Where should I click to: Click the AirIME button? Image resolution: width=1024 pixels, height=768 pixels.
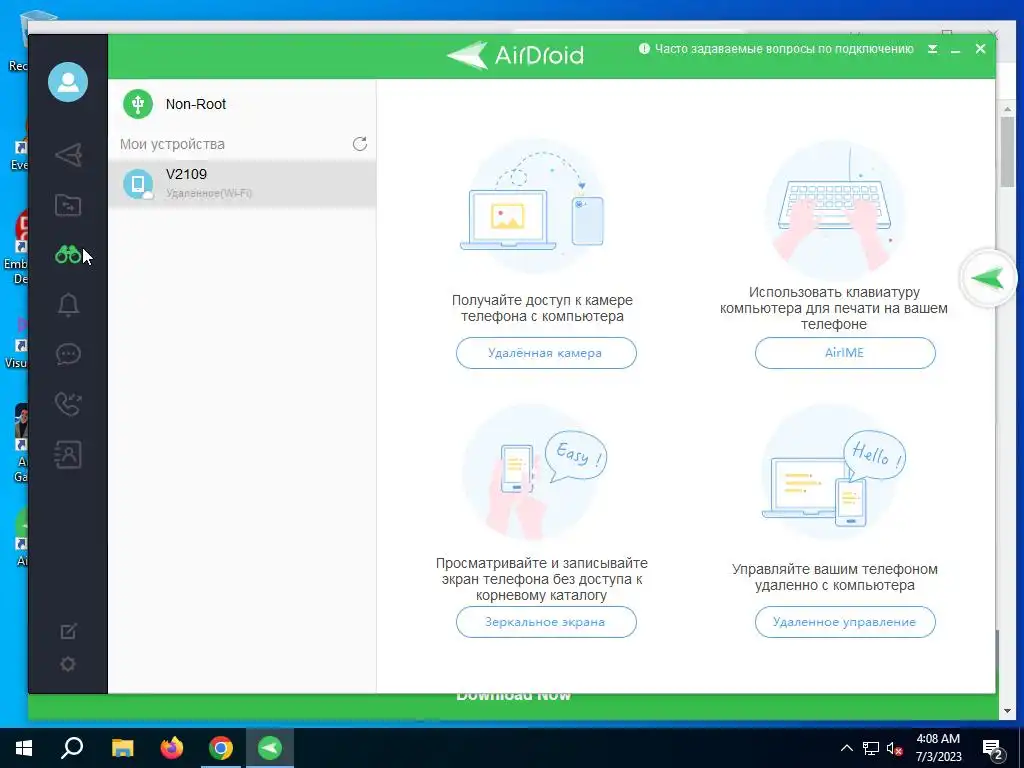[x=845, y=353]
